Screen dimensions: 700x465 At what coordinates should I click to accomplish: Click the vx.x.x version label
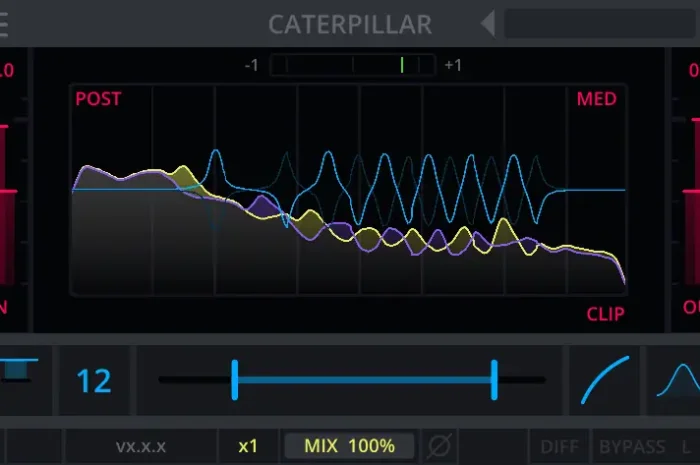140,446
